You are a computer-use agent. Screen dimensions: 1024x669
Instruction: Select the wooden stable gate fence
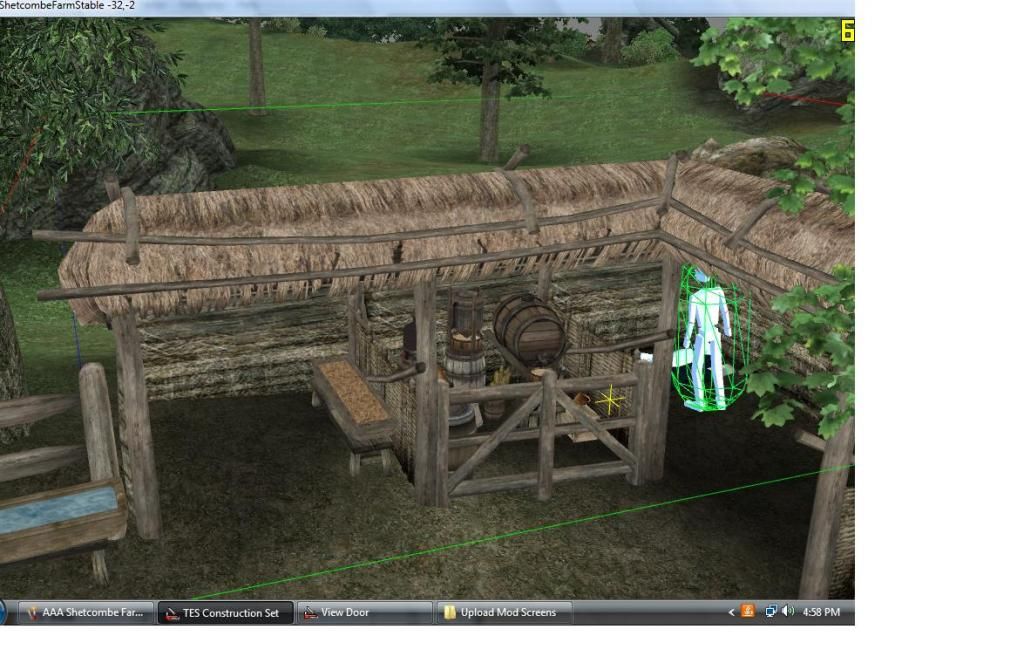(x=542, y=434)
